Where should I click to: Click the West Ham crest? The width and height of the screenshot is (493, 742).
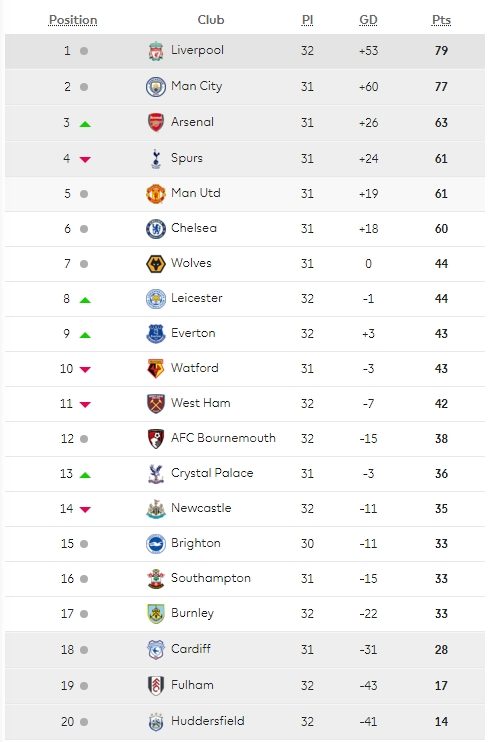click(x=156, y=404)
